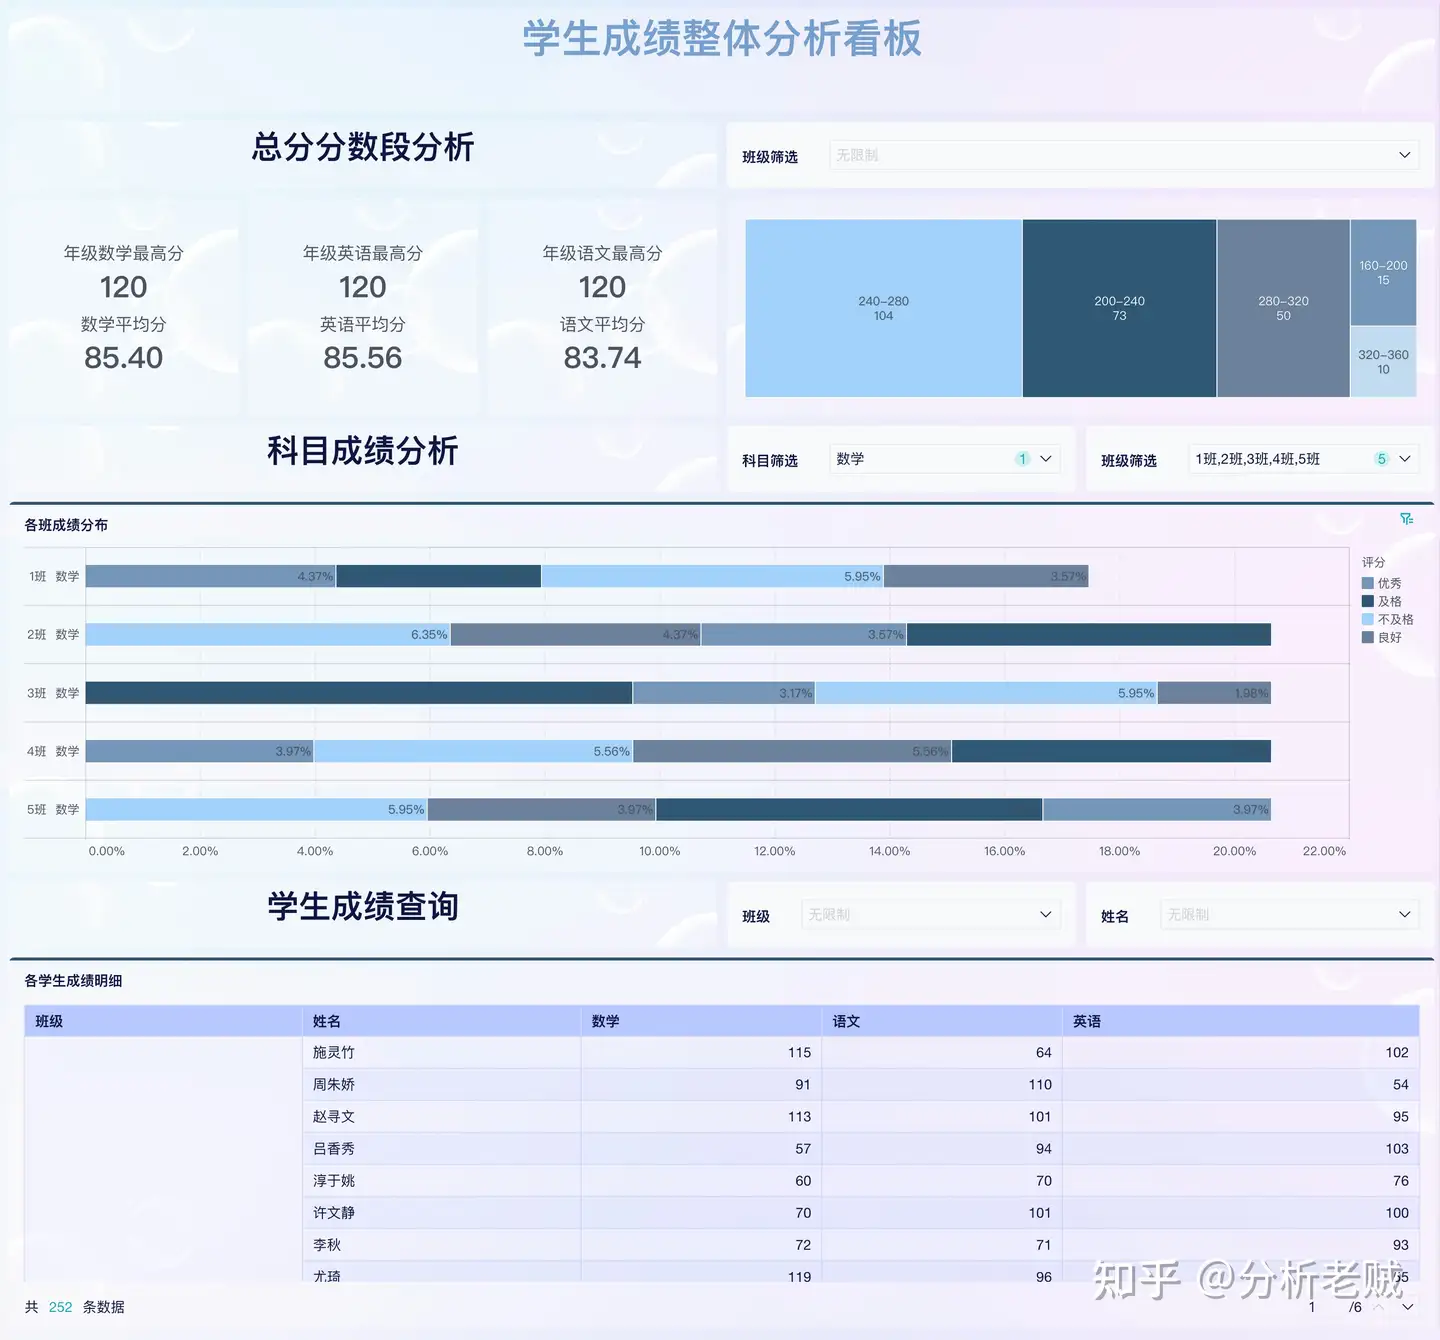Image resolution: width=1440 pixels, height=1340 pixels.
Task: Click the filter icon above the class chart
Action: 1406,519
